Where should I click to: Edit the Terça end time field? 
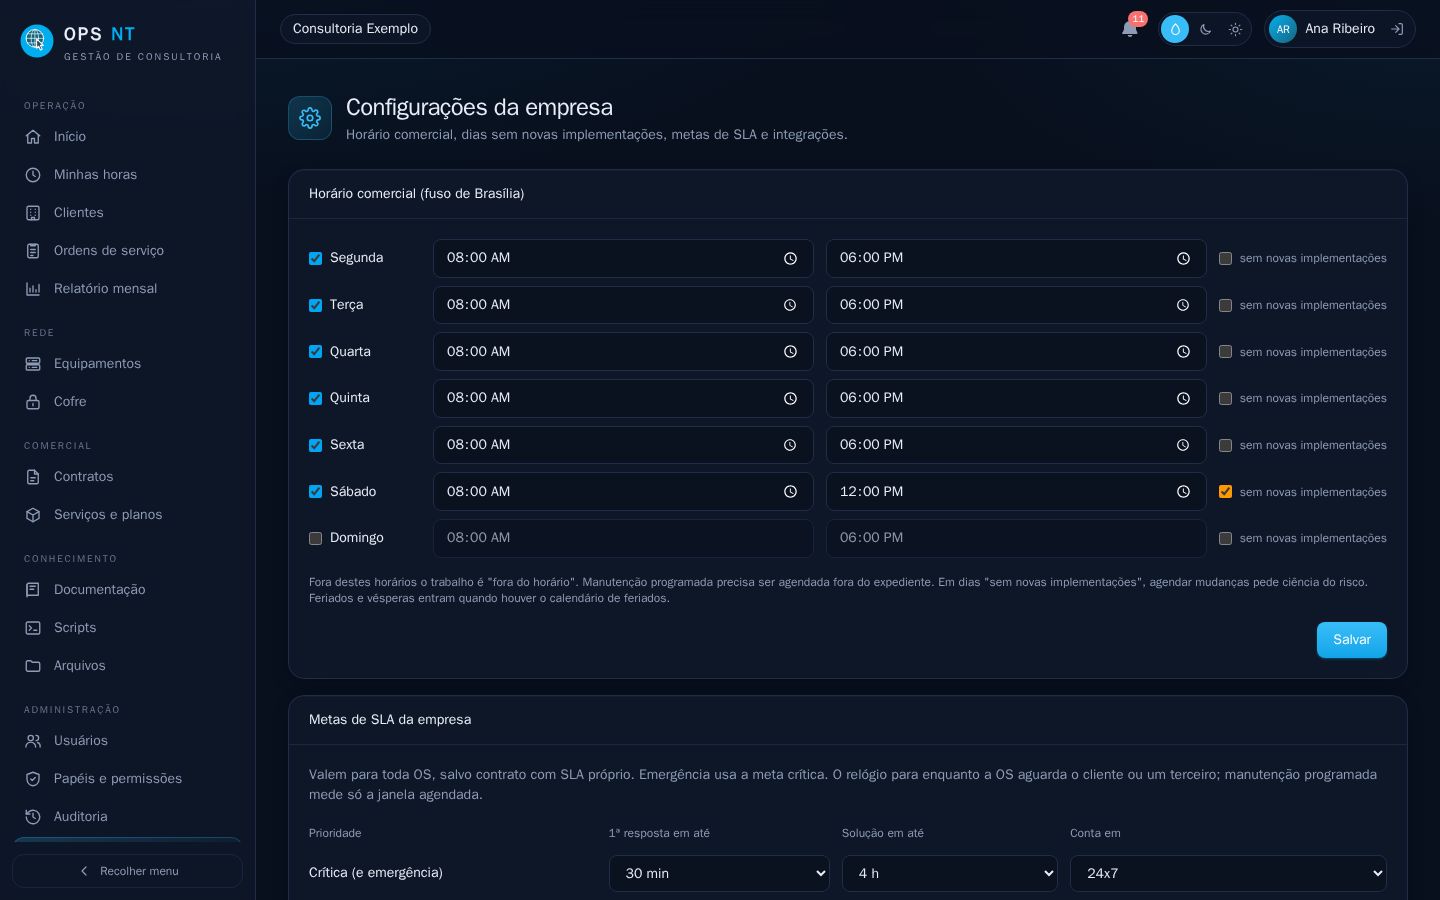[x=1016, y=305]
